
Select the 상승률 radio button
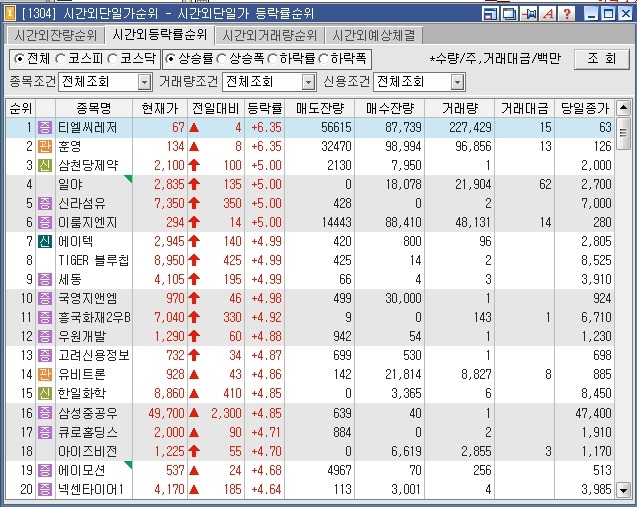point(171,59)
